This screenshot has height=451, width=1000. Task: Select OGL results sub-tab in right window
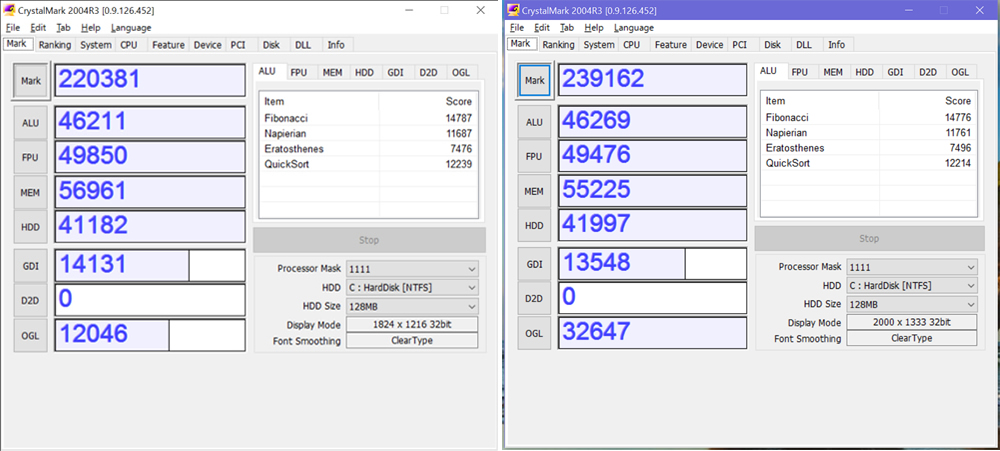(960, 72)
